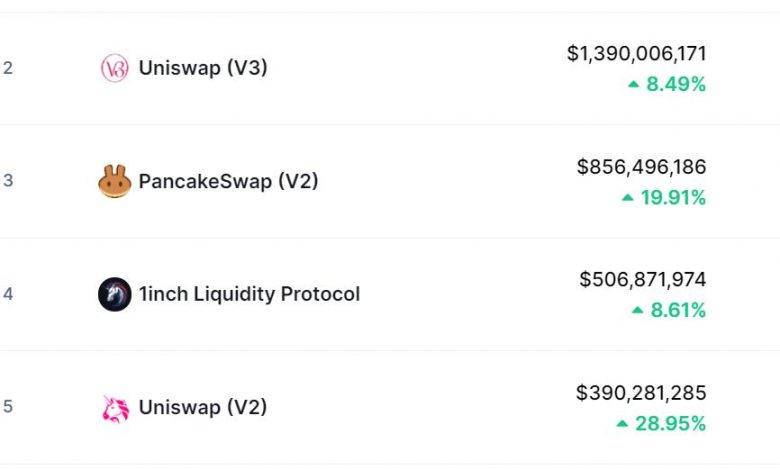The height and width of the screenshot is (470, 780).
Task: Click the green up arrow beside 8.49%
Action: [633, 85]
